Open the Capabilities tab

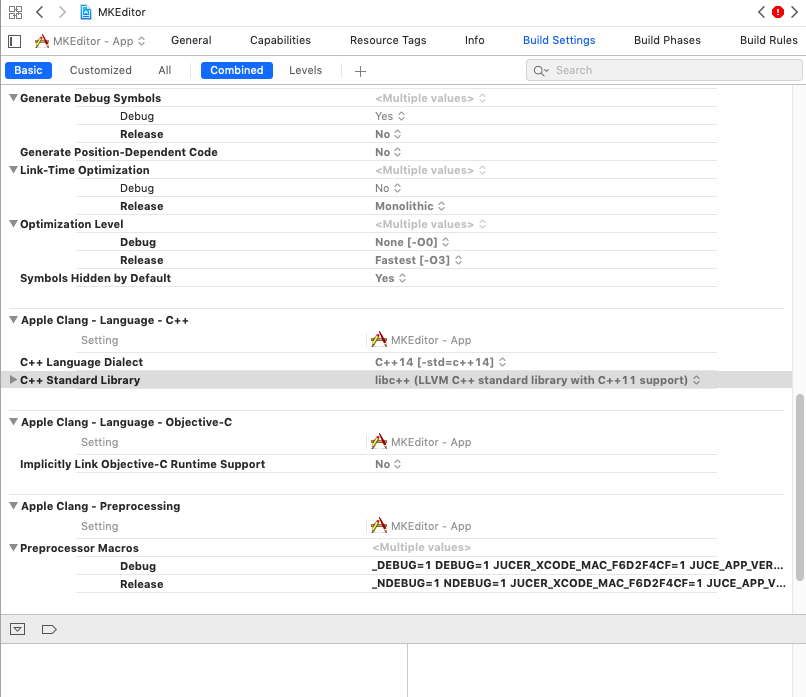[x=280, y=40]
